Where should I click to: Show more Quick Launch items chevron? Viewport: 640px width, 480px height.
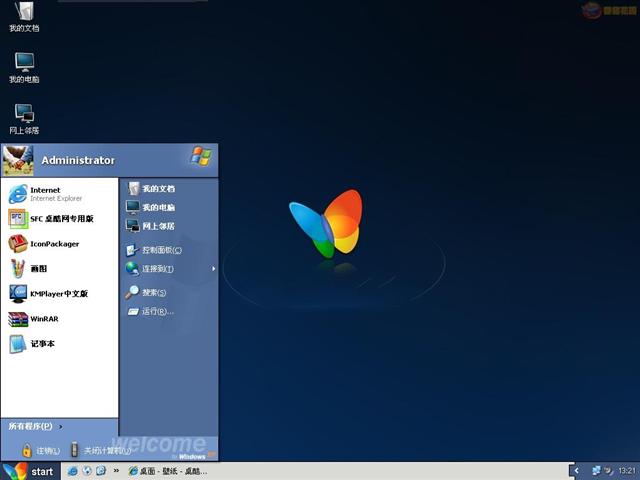click(x=116, y=471)
